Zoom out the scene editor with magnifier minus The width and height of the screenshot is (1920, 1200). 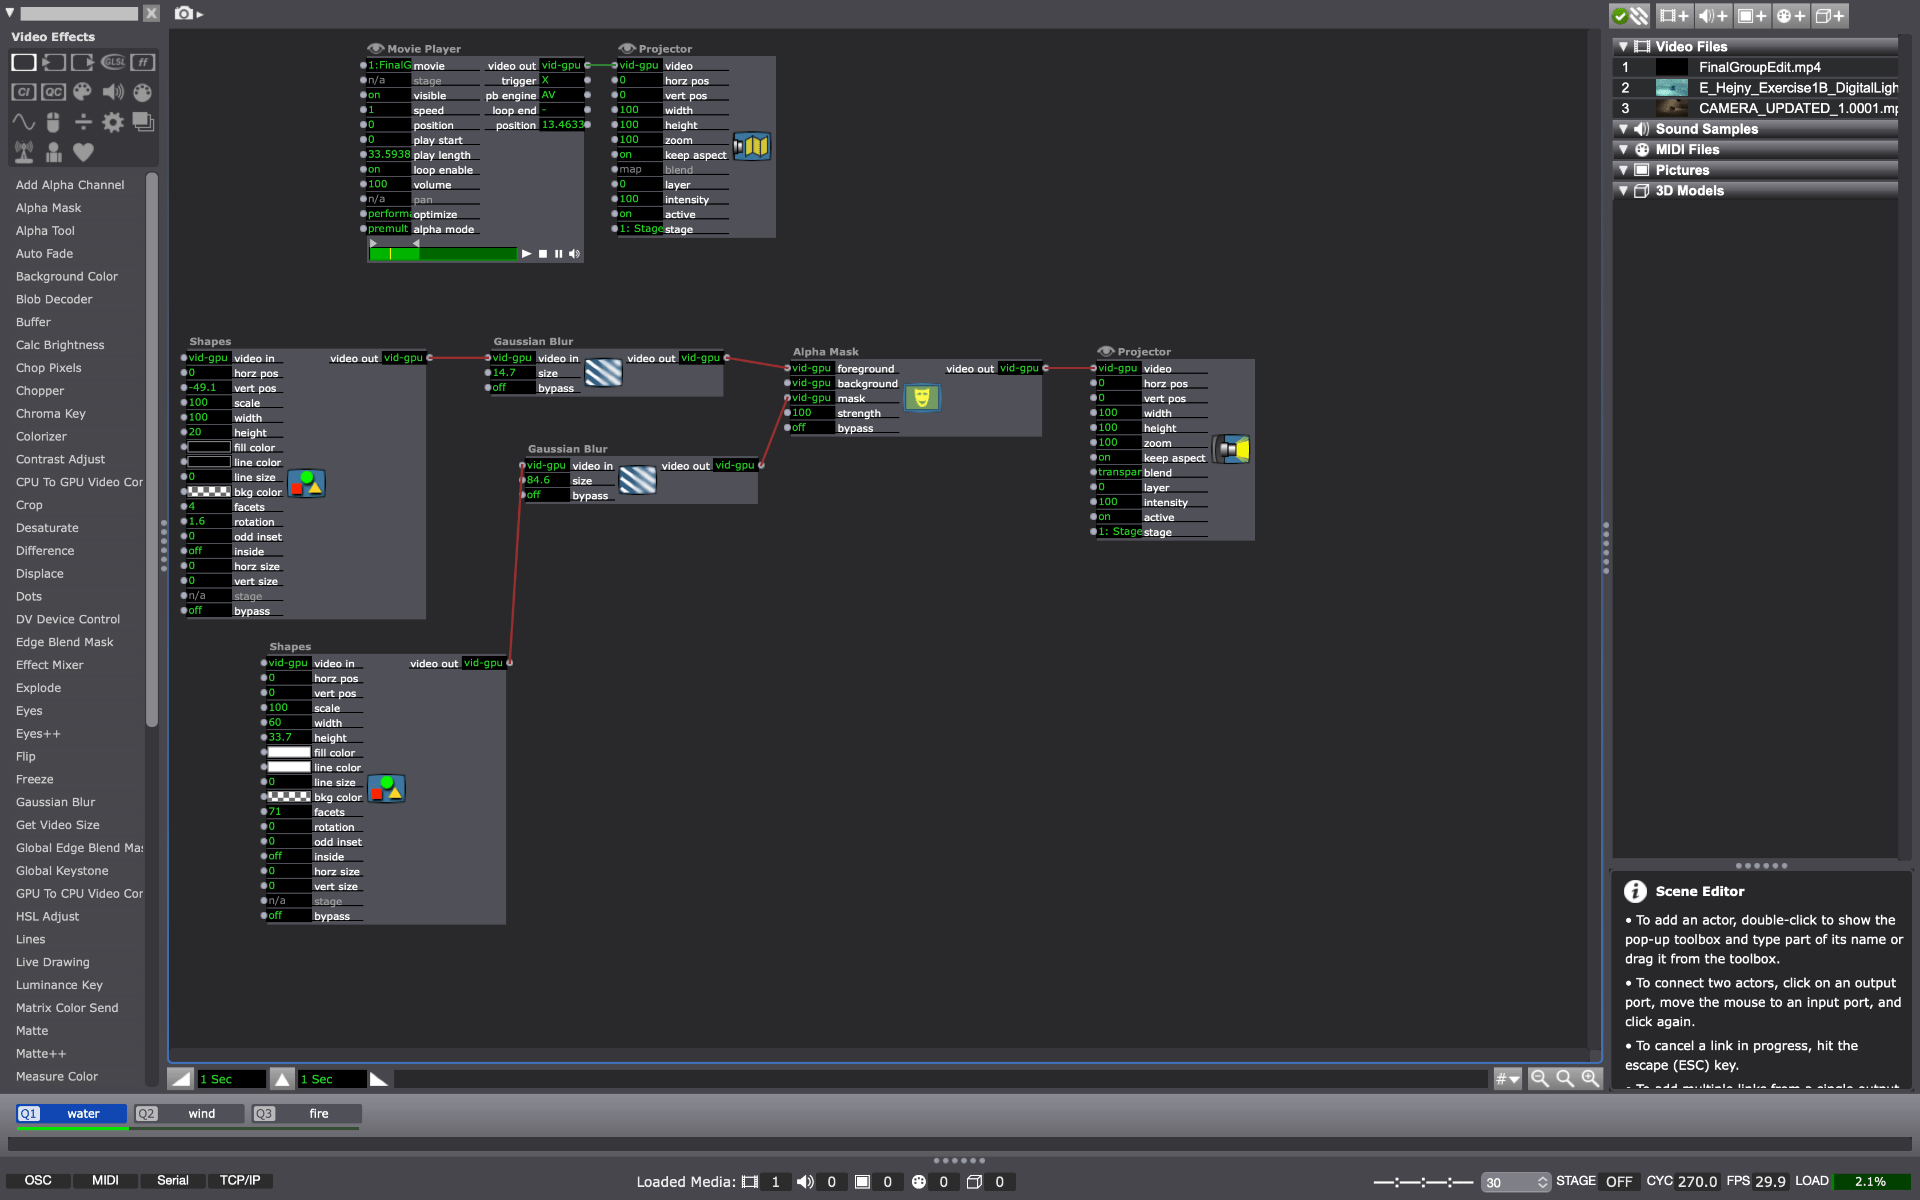coord(1540,1078)
